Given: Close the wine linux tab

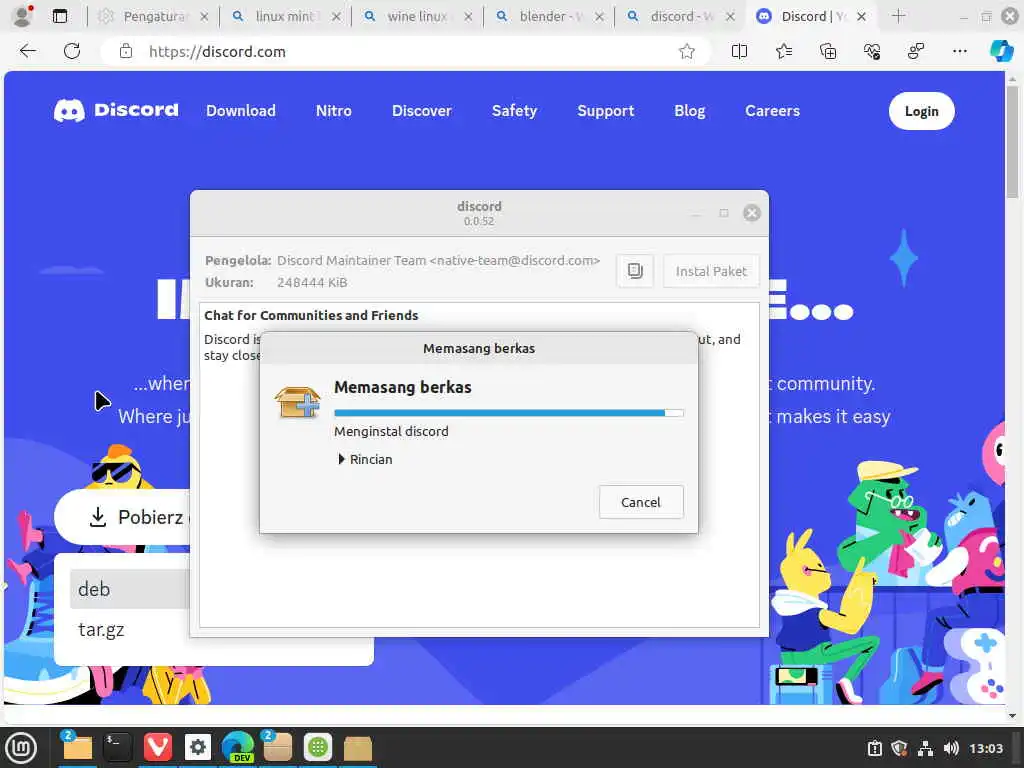Looking at the screenshot, I should [468, 17].
